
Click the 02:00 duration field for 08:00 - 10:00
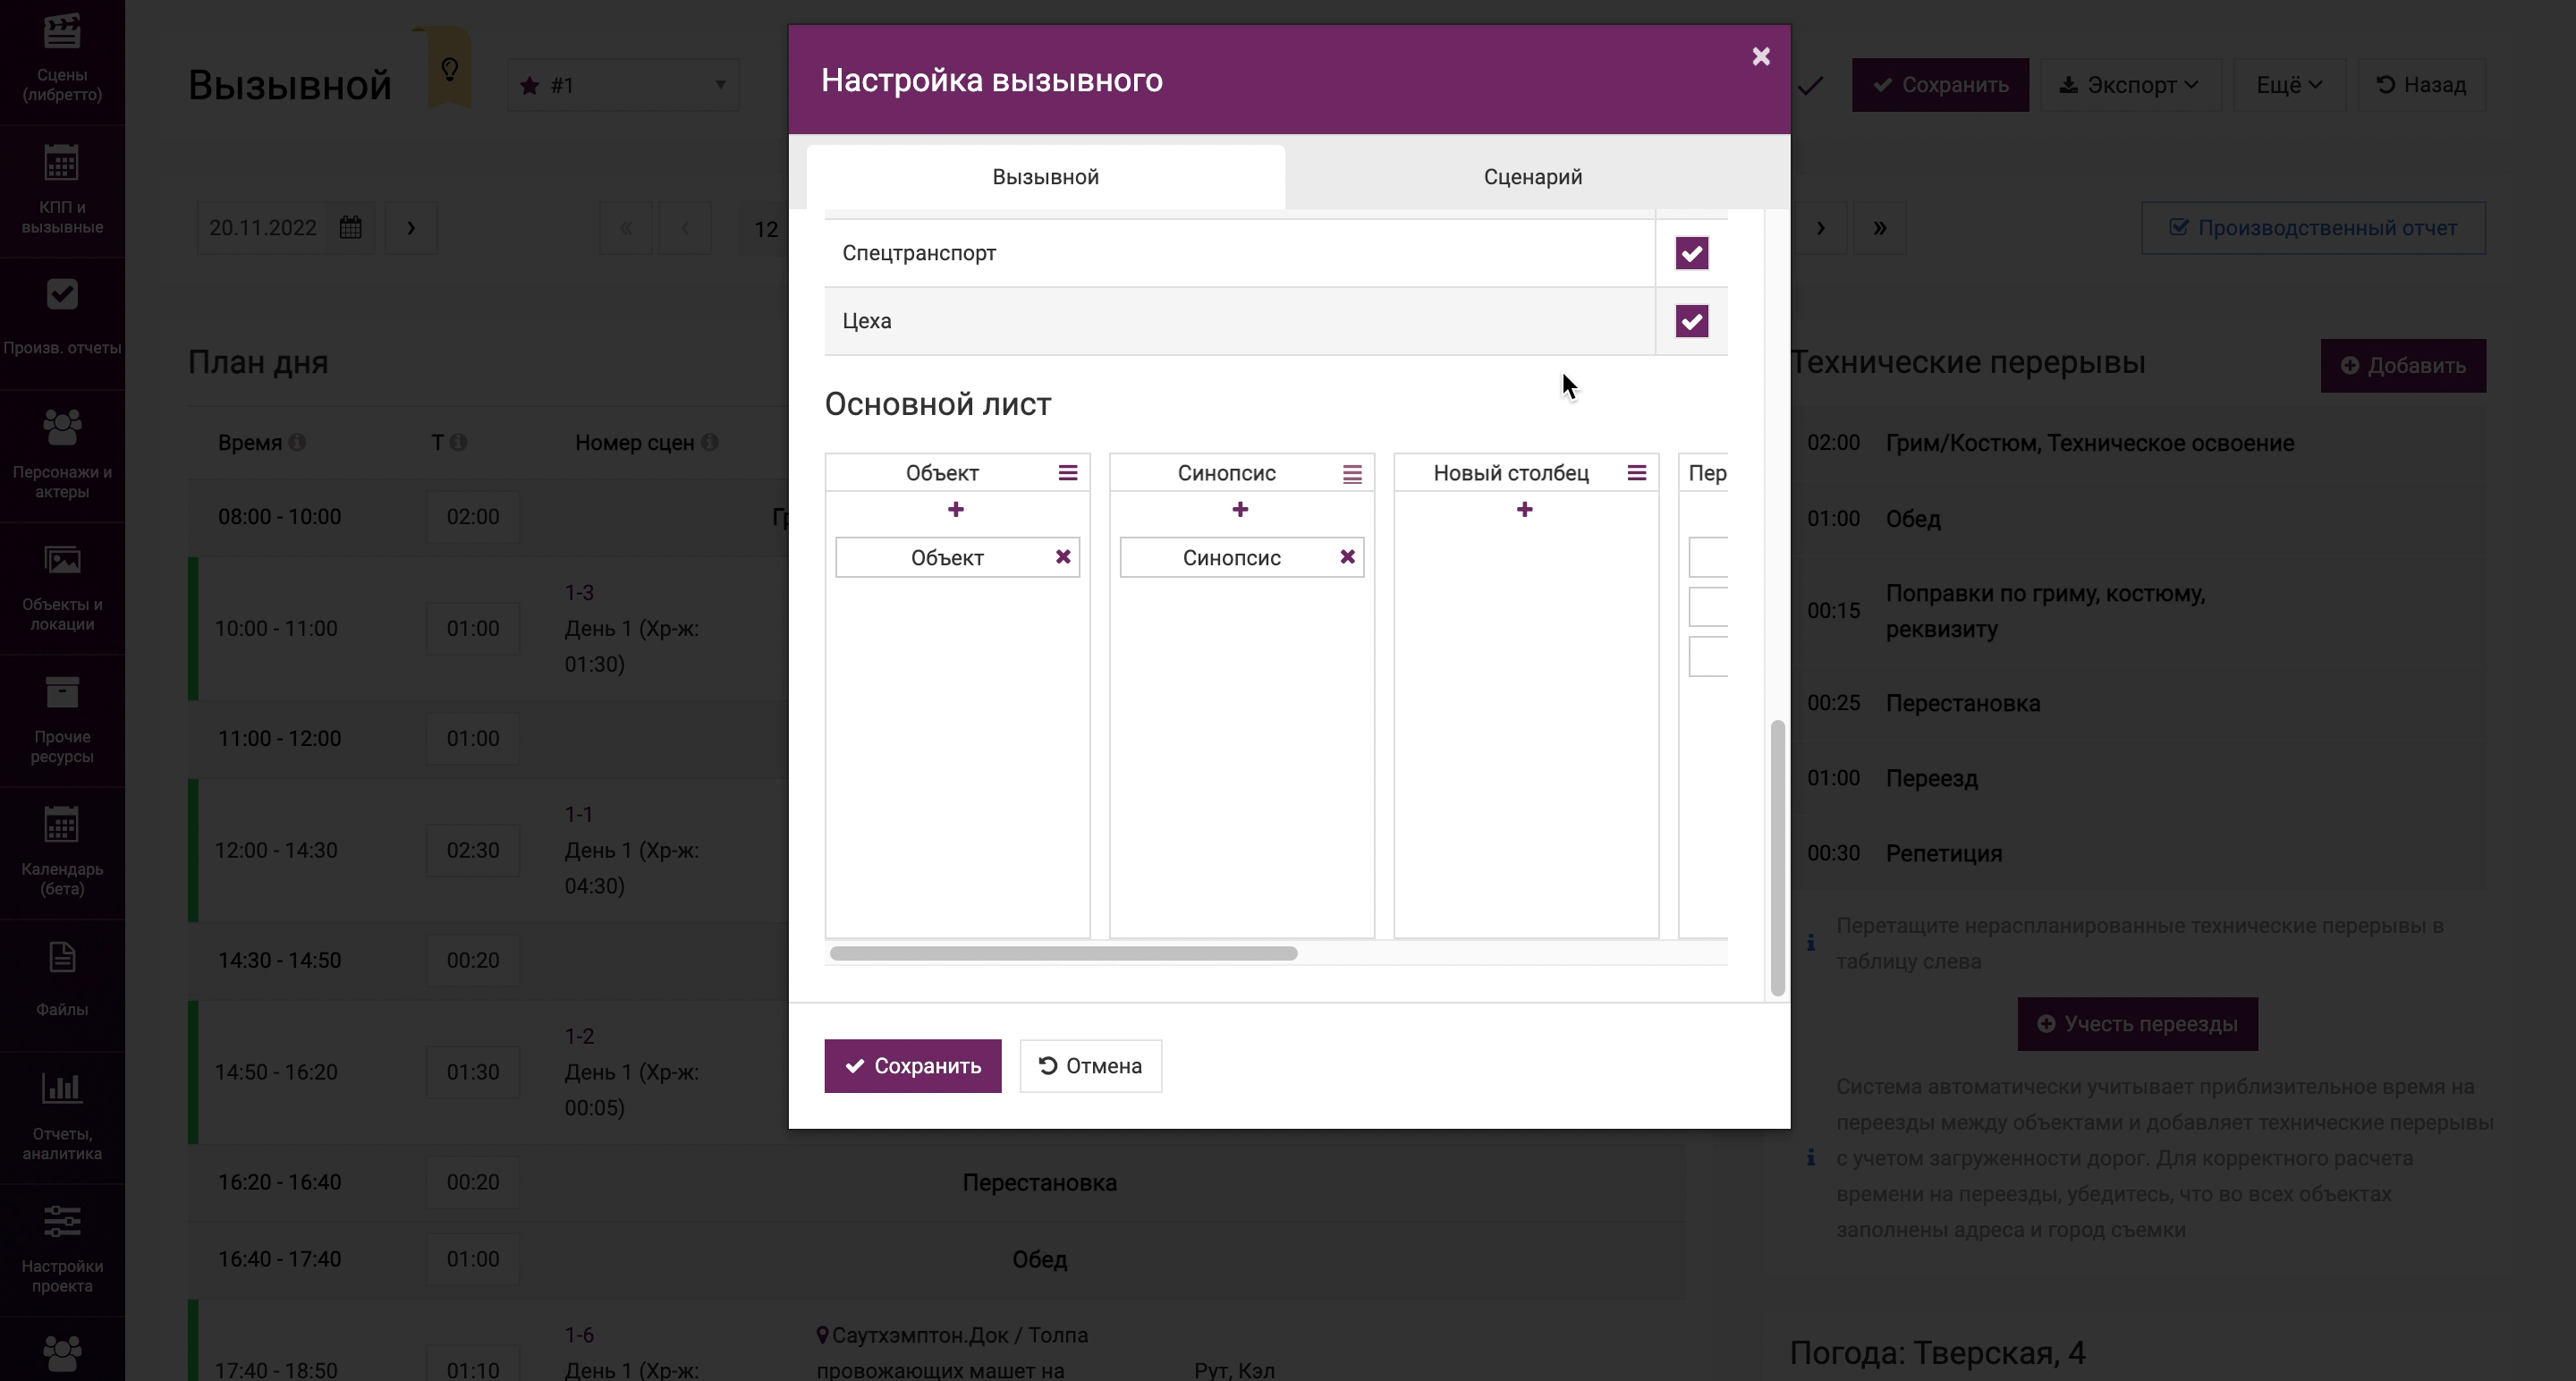[473, 517]
